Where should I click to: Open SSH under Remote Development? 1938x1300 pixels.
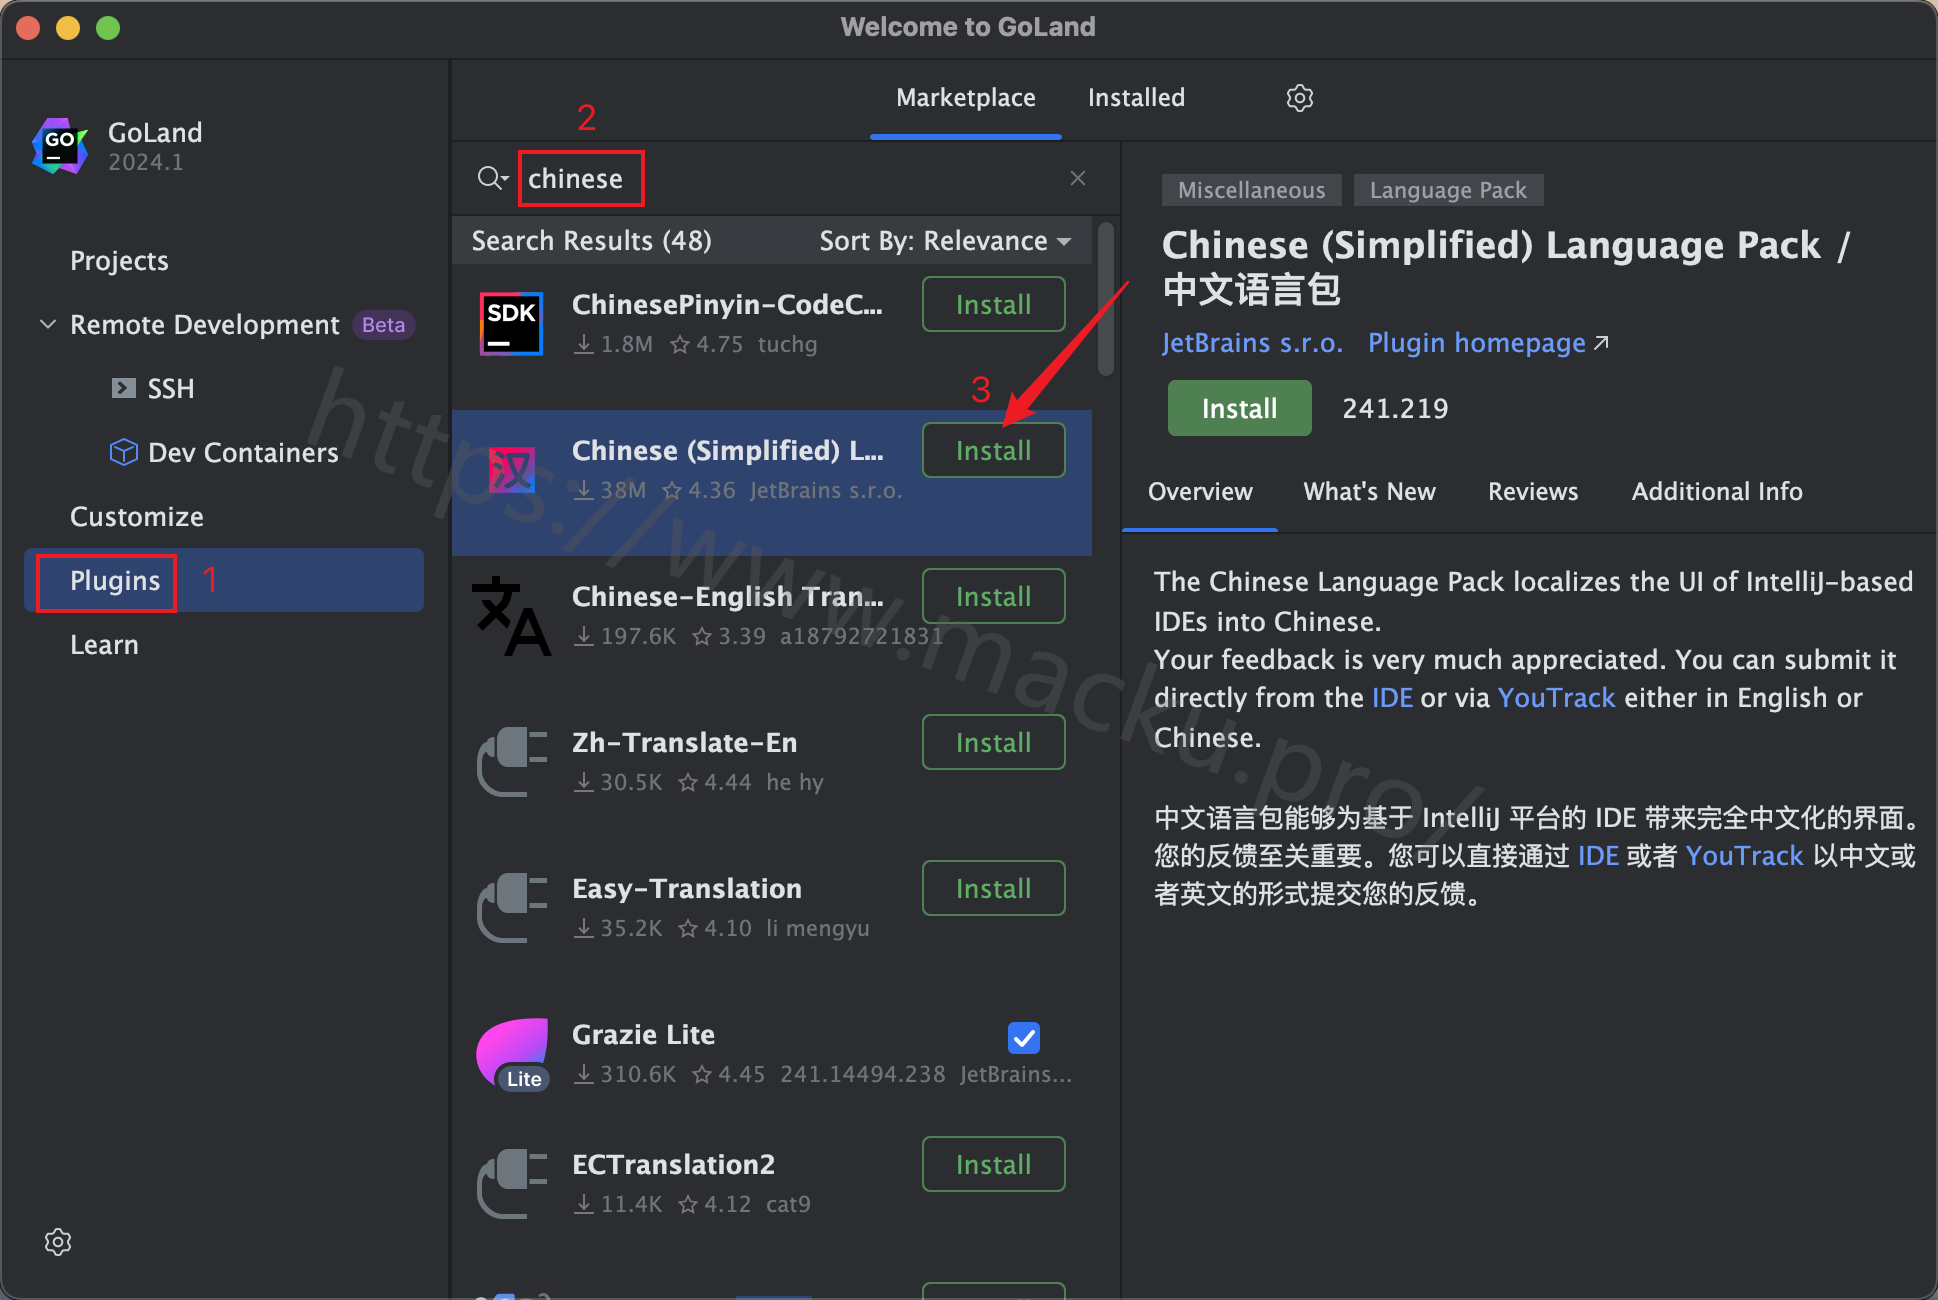170,388
